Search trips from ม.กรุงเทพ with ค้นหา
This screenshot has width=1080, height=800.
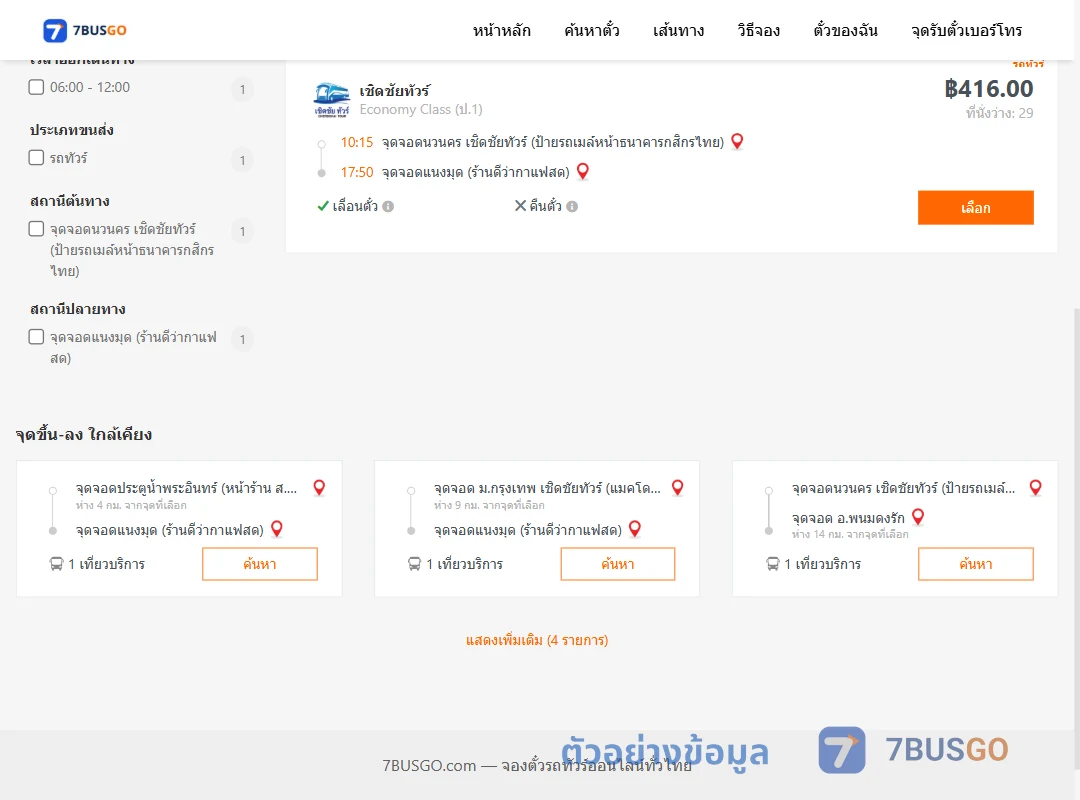point(618,564)
